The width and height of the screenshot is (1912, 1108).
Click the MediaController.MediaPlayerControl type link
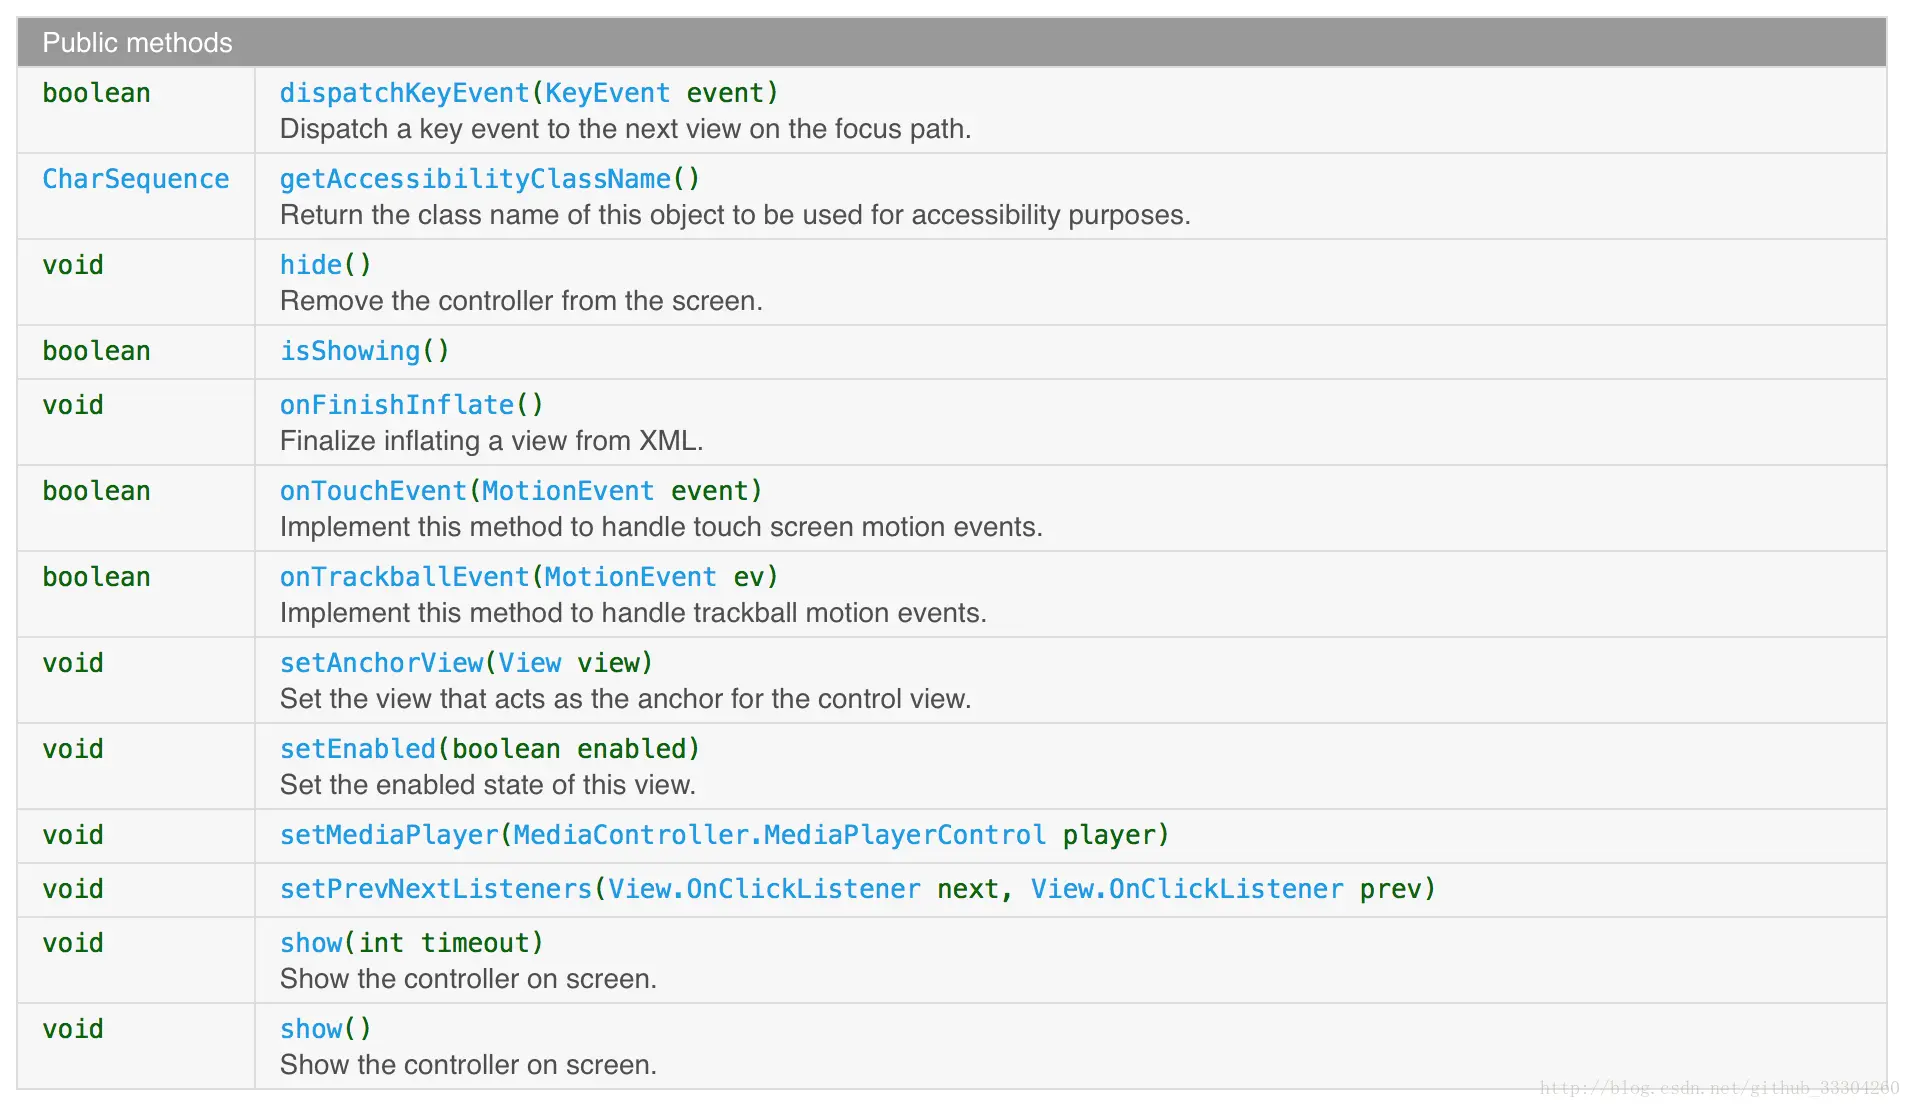tap(779, 835)
